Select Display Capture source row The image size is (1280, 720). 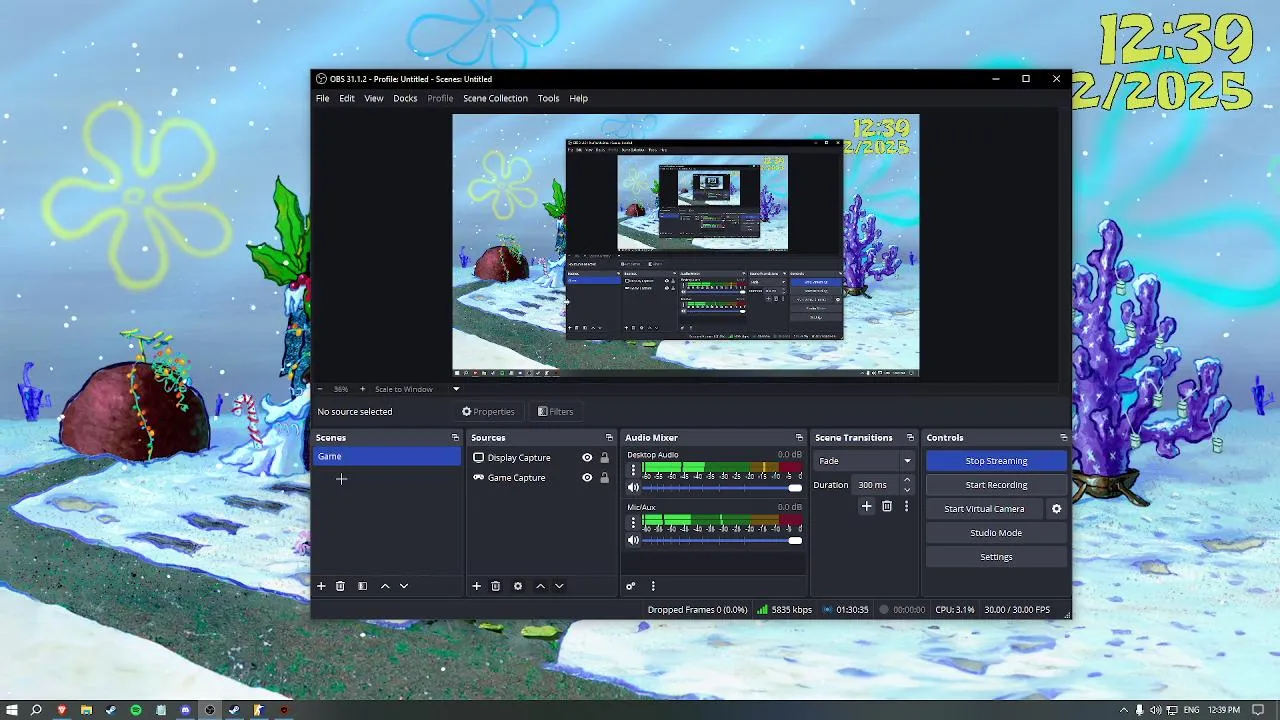point(541,458)
